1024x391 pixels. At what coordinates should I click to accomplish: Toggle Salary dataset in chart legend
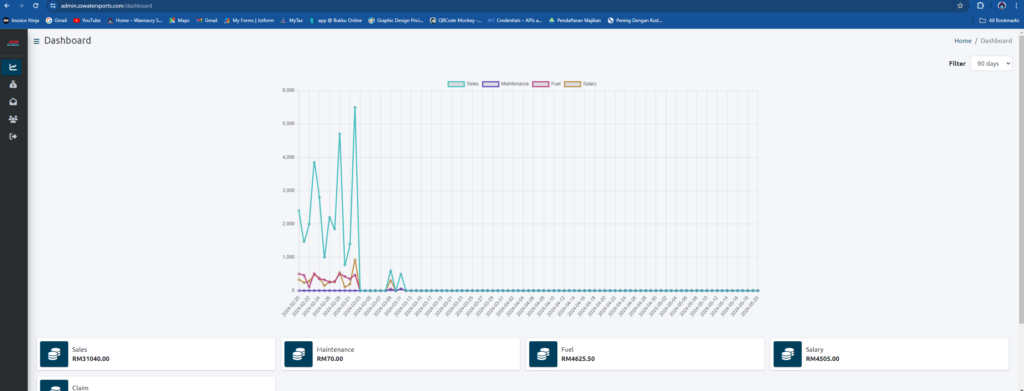(580, 84)
